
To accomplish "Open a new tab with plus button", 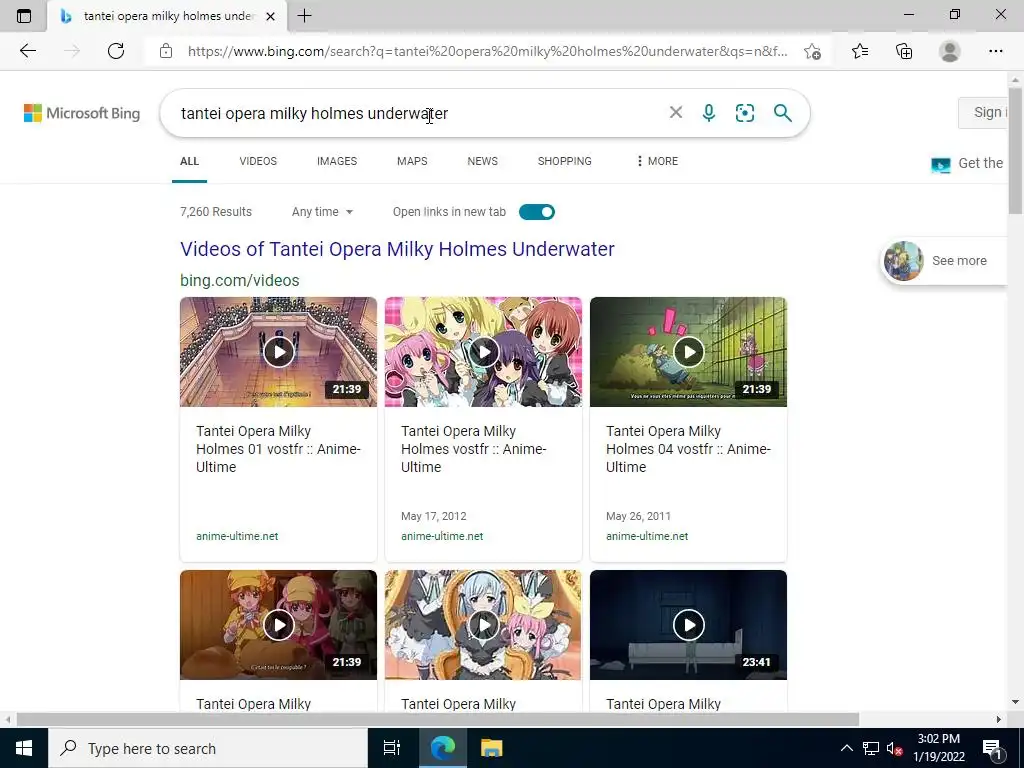I will click(x=304, y=16).
